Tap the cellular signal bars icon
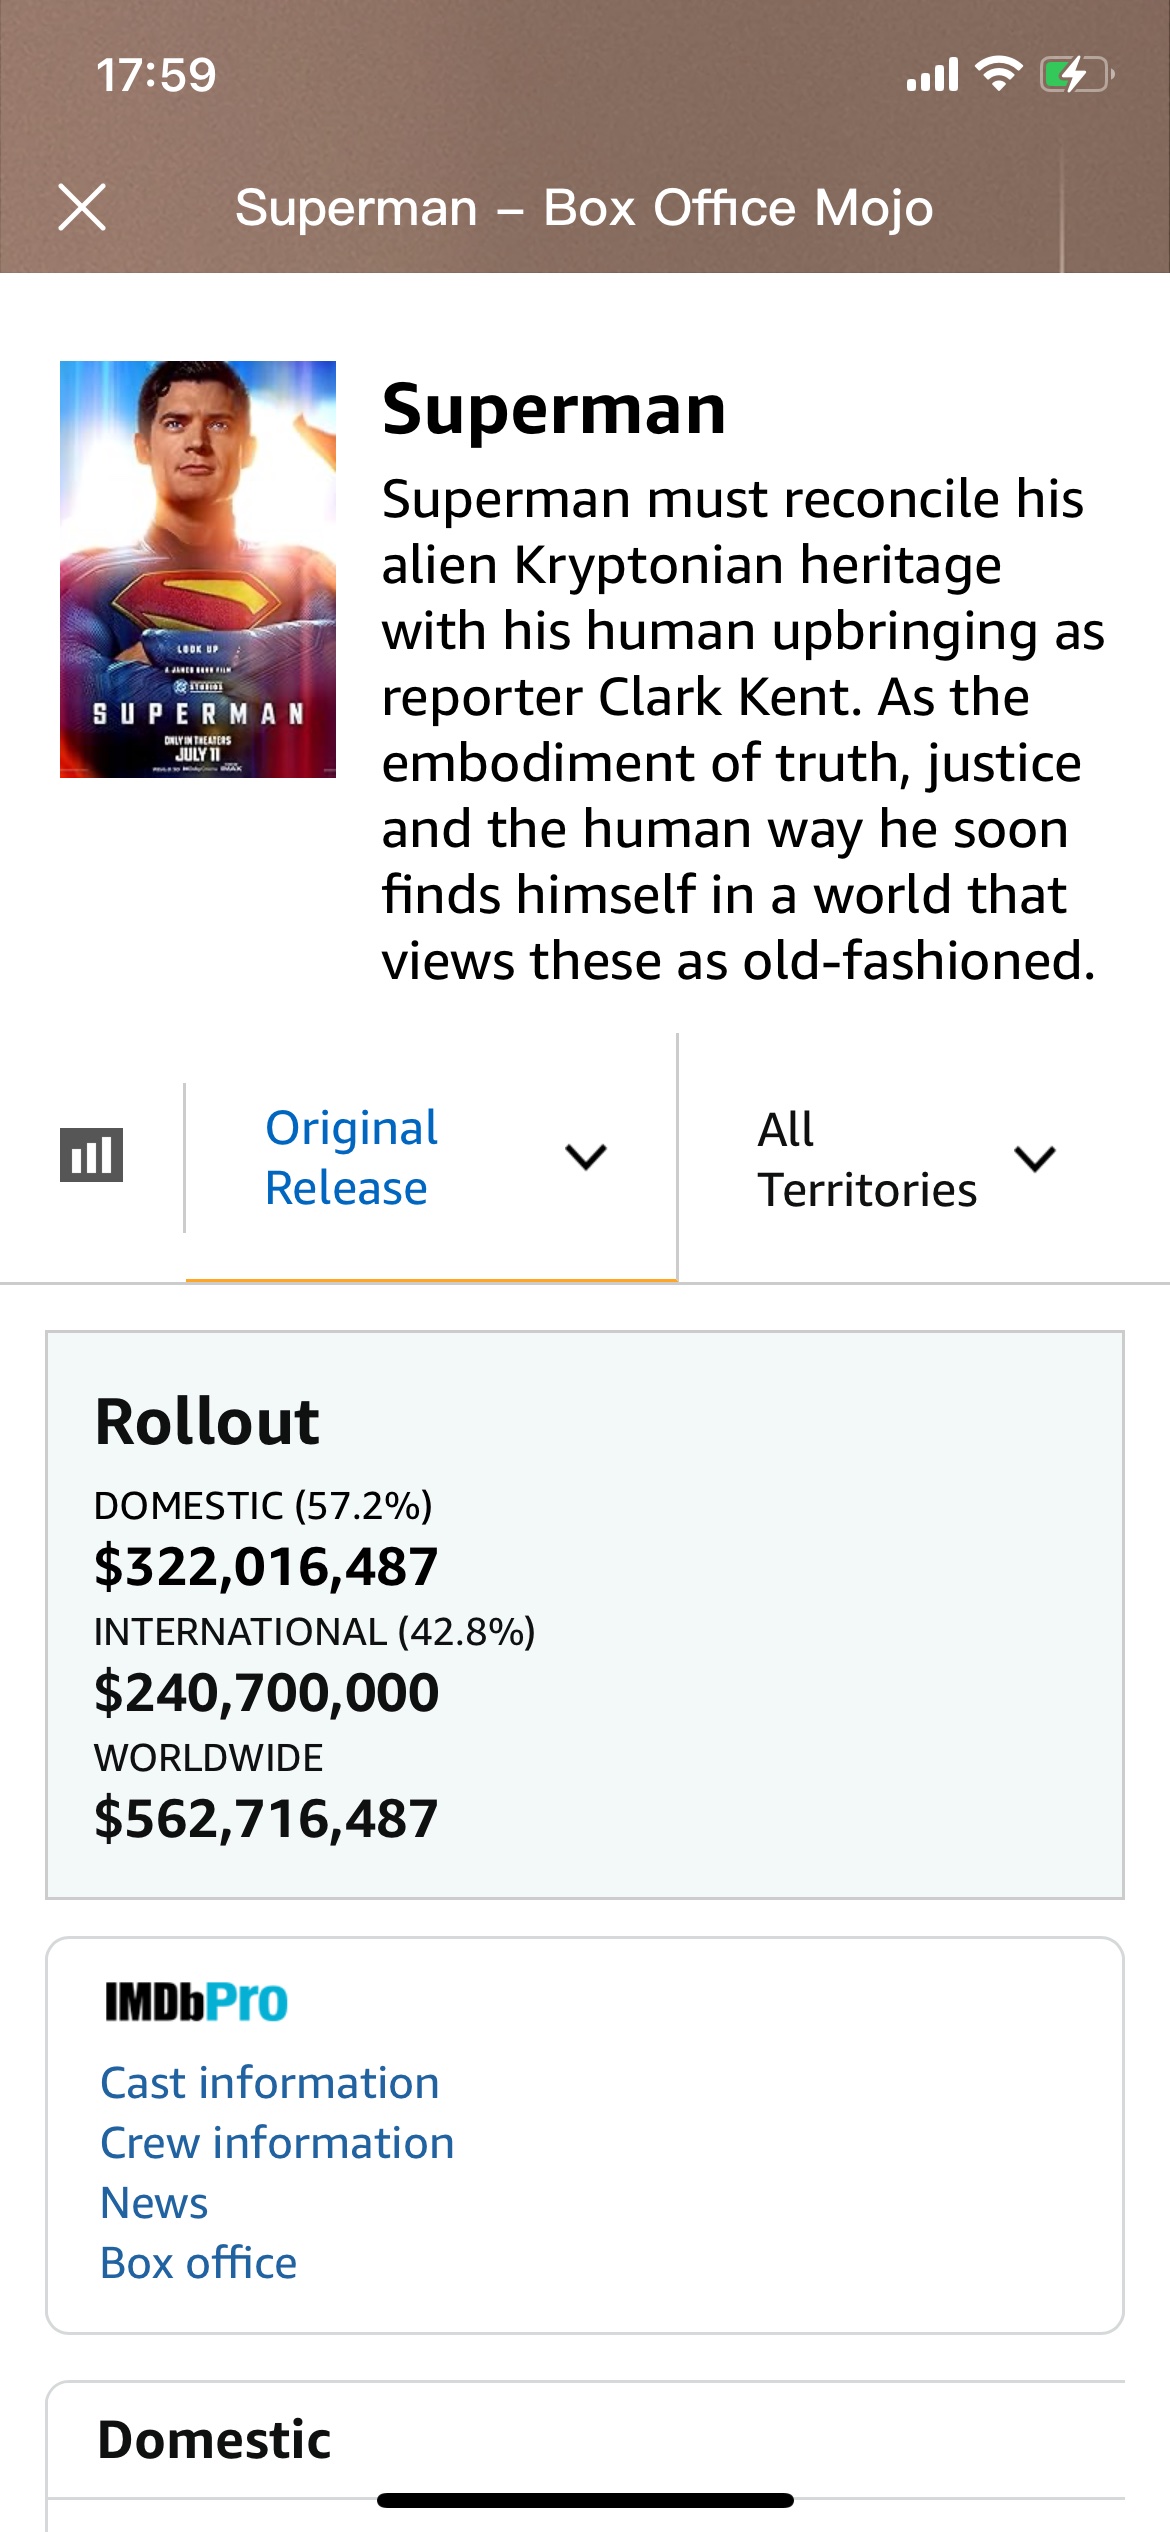 [932, 74]
